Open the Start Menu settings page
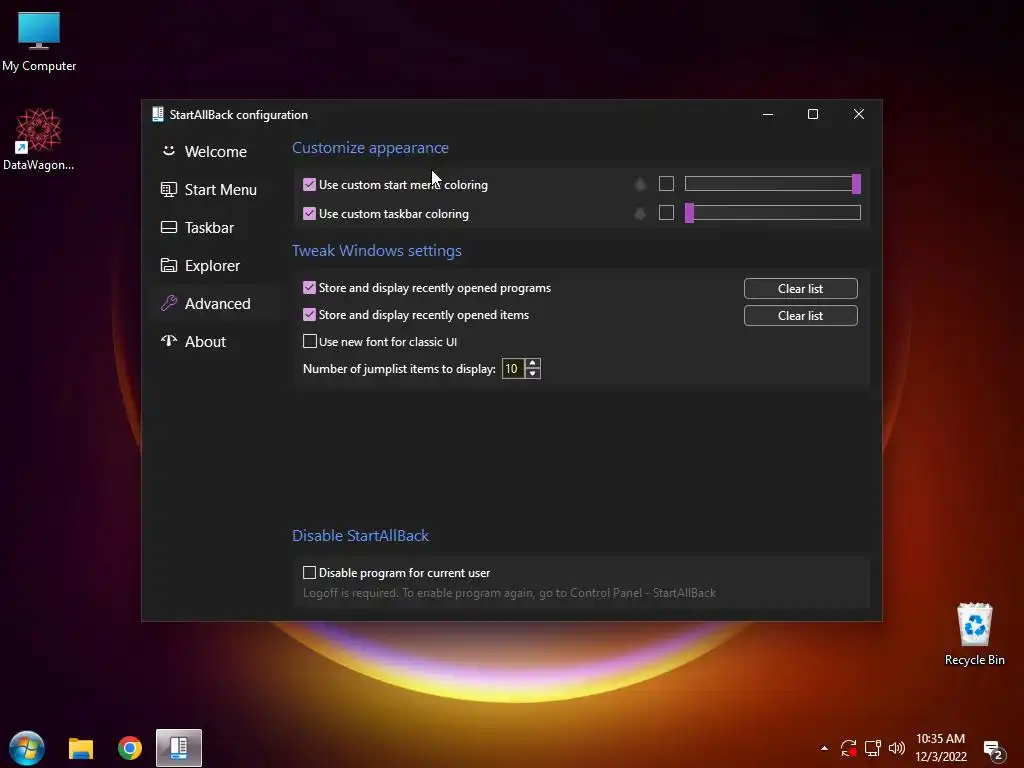This screenshot has height=768, width=1024. (x=209, y=189)
